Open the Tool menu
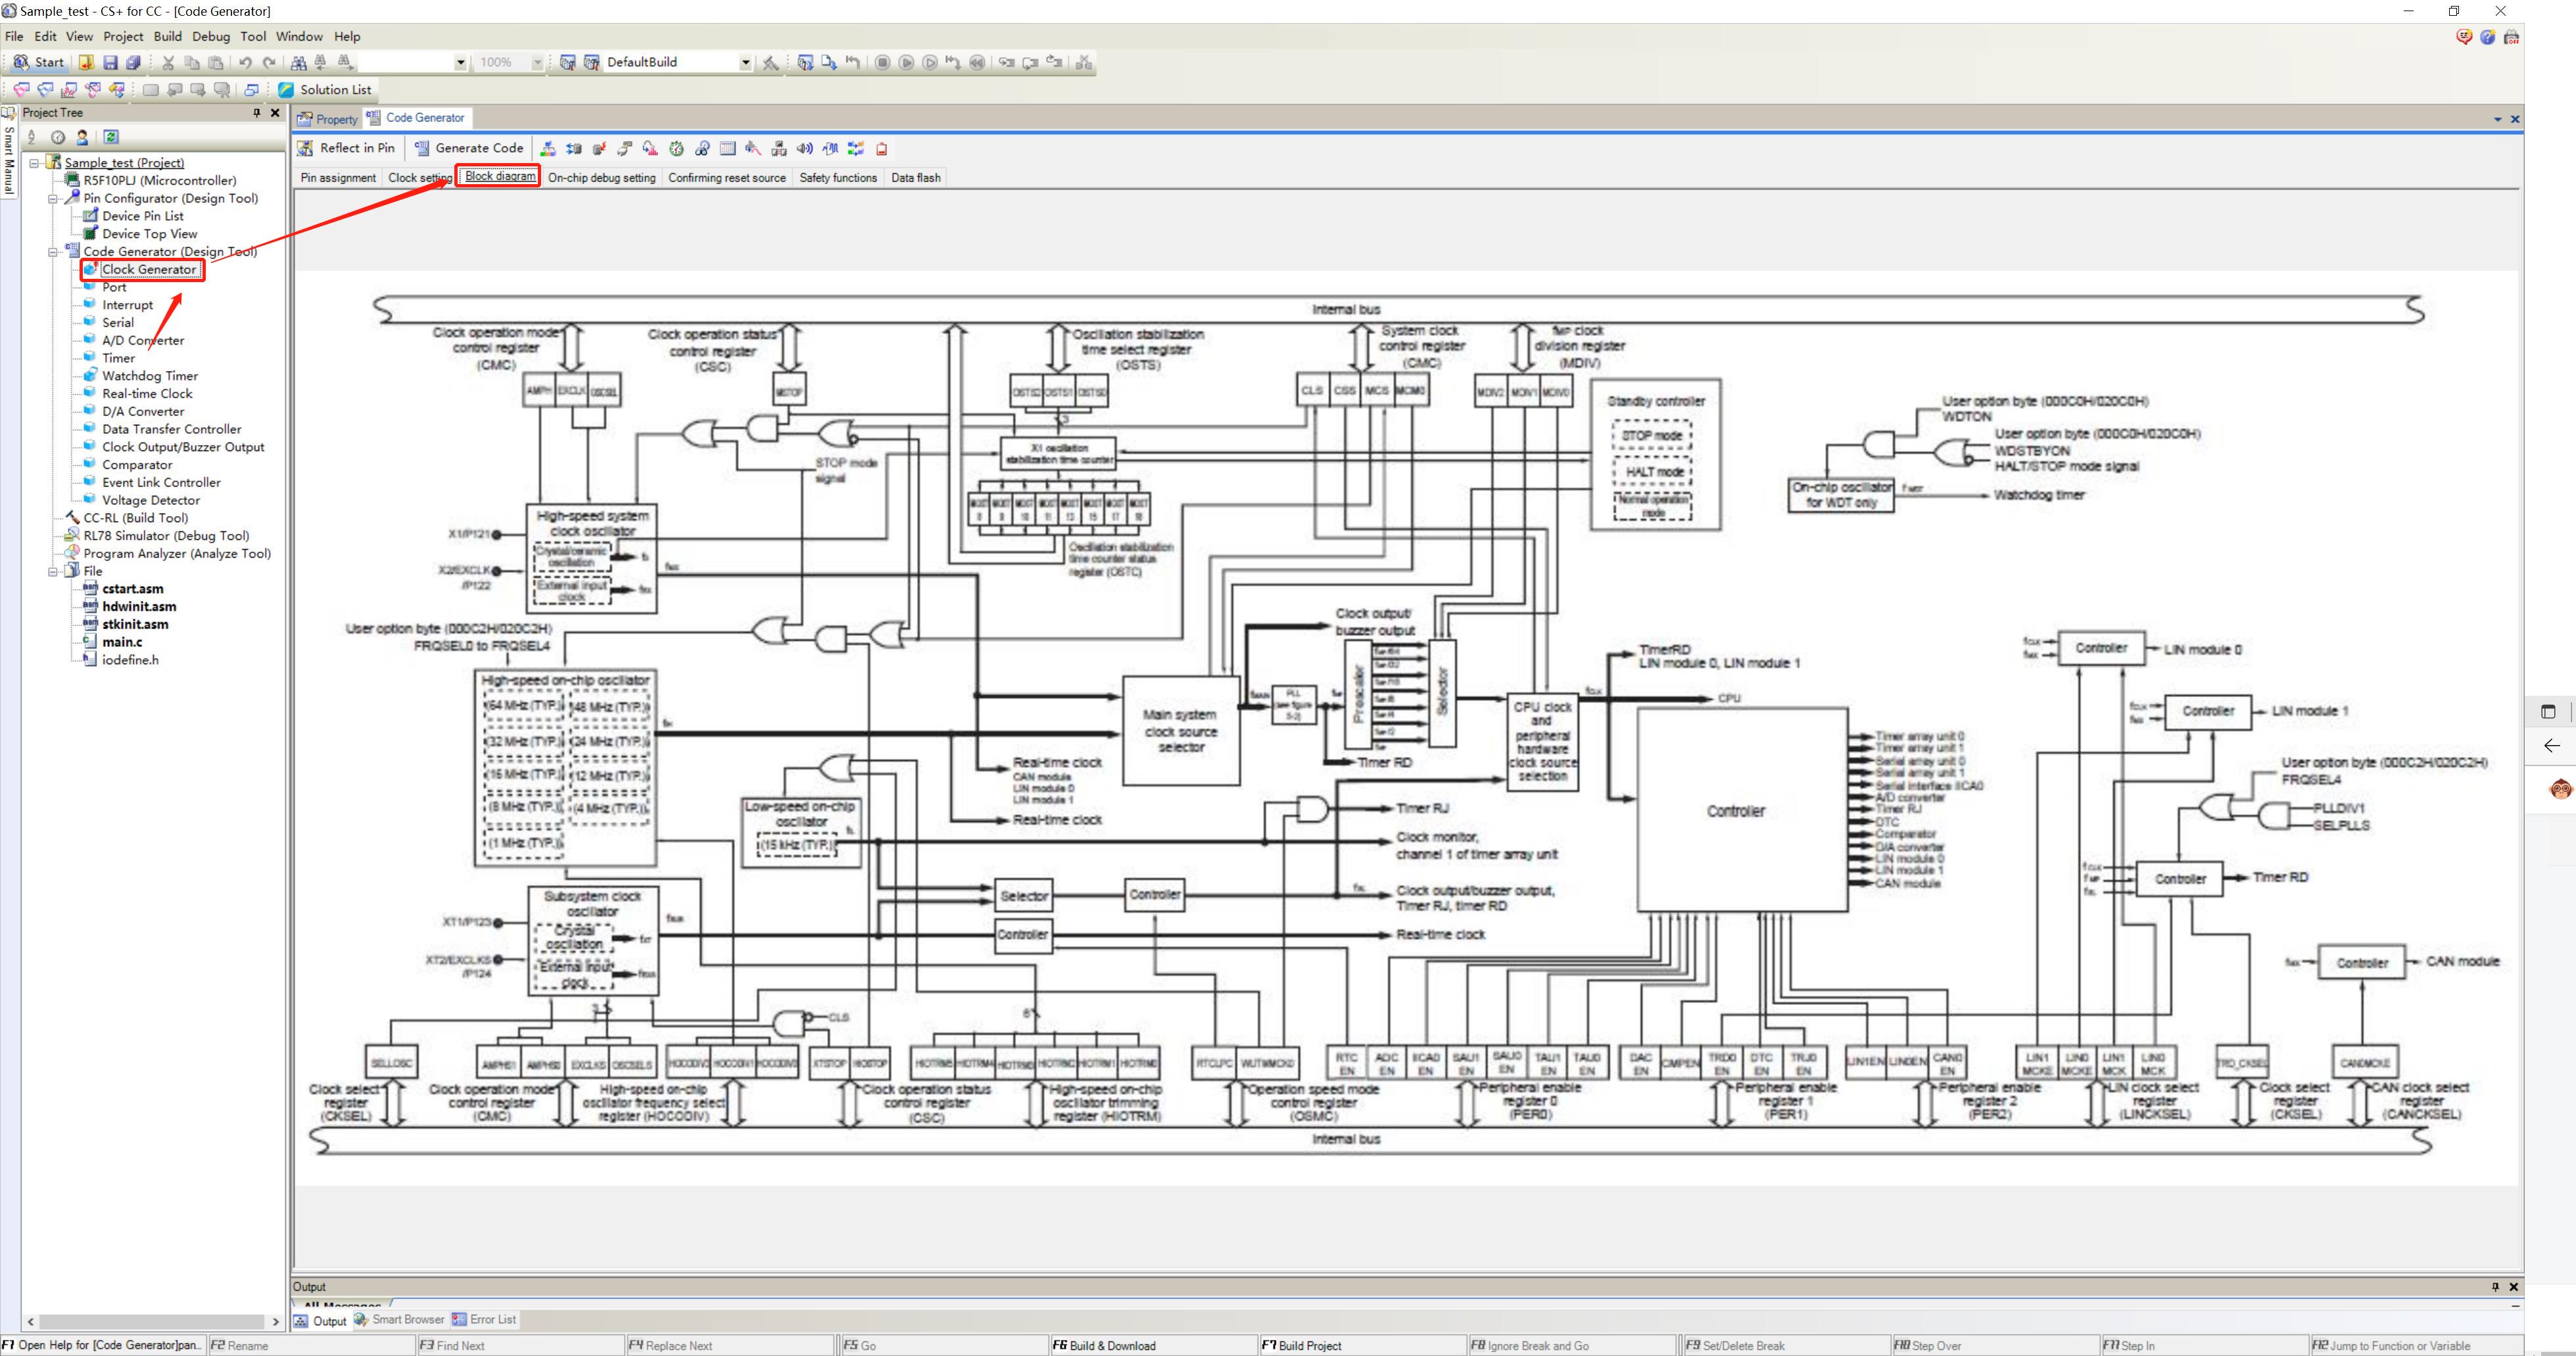This screenshot has height=1356, width=2576. point(253,36)
